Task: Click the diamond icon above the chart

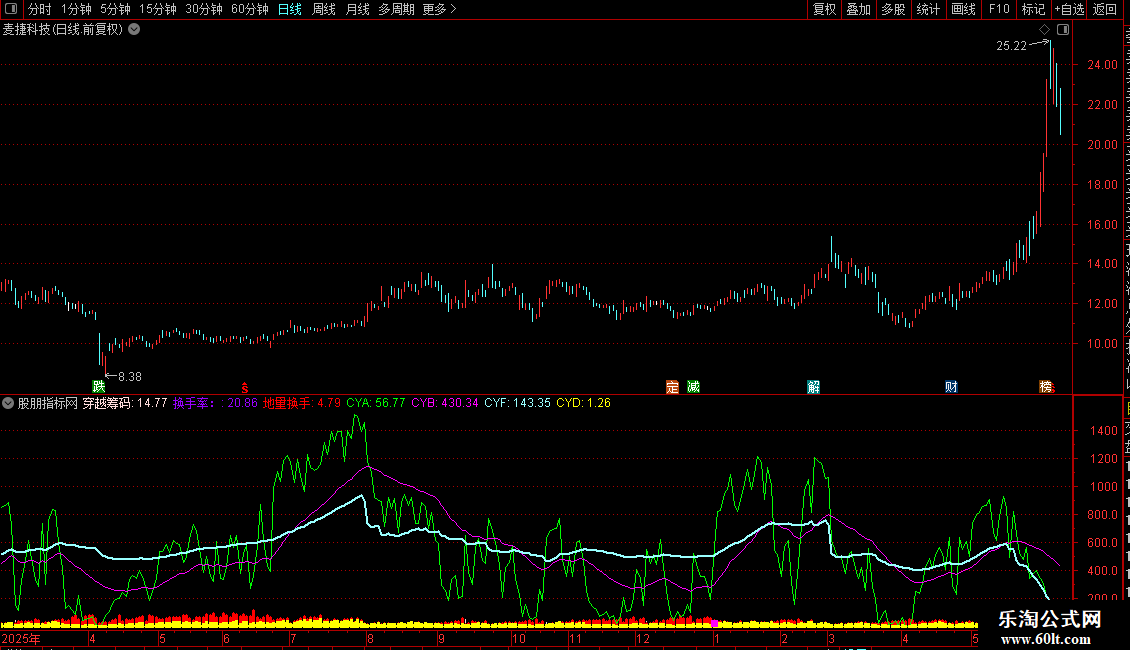Action: [1044, 30]
